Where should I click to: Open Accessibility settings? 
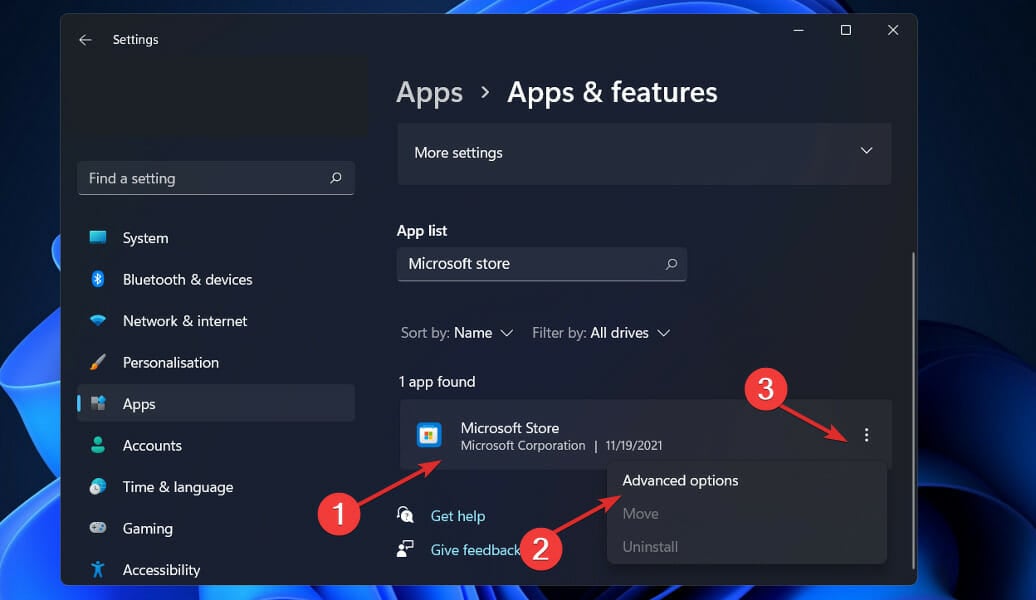tap(216, 570)
